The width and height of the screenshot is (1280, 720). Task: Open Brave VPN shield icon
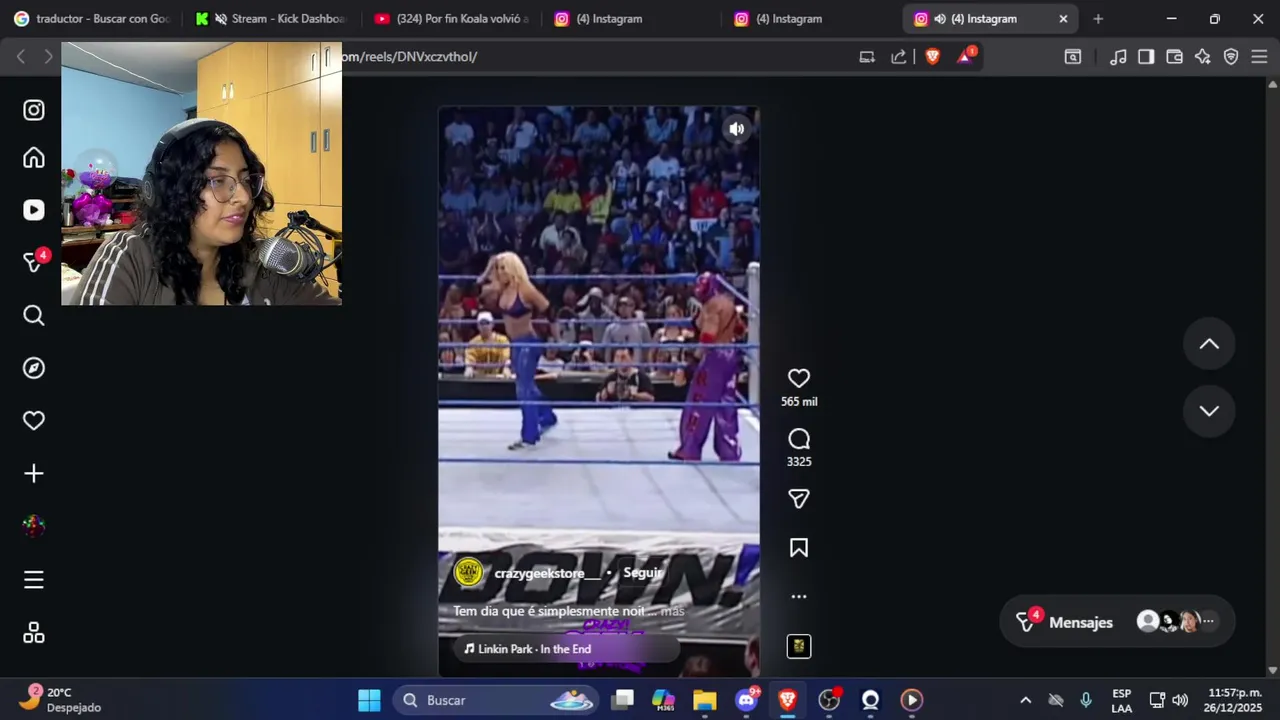(1231, 57)
